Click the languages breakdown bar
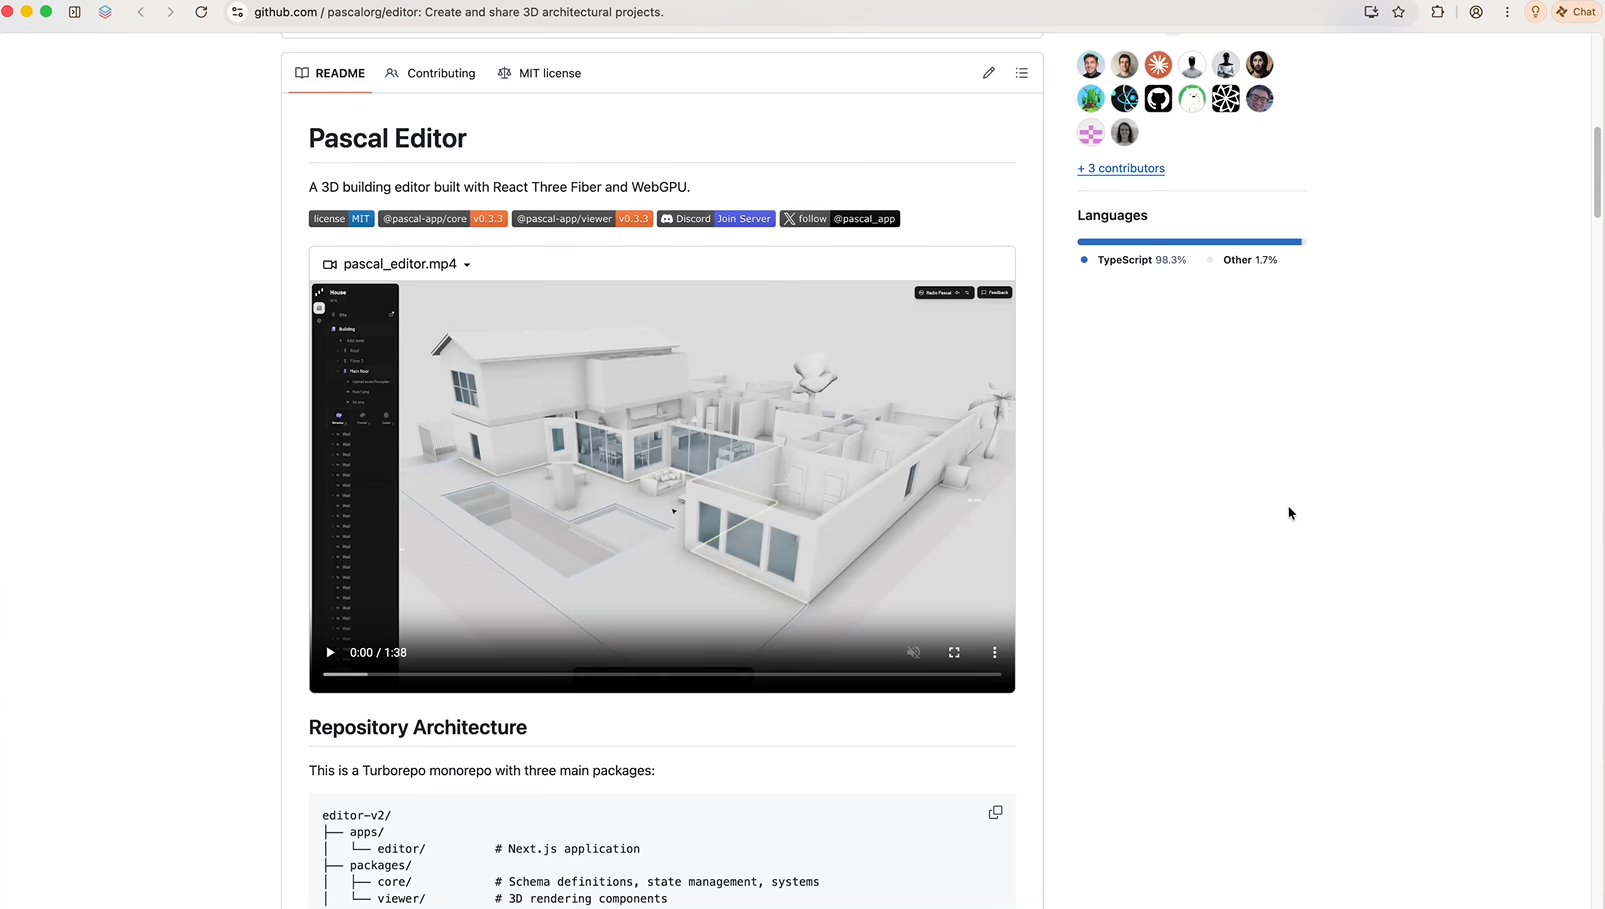The width and height of the screenshot is (1605, 909). pyautogui.click(x=1191, y=242)
